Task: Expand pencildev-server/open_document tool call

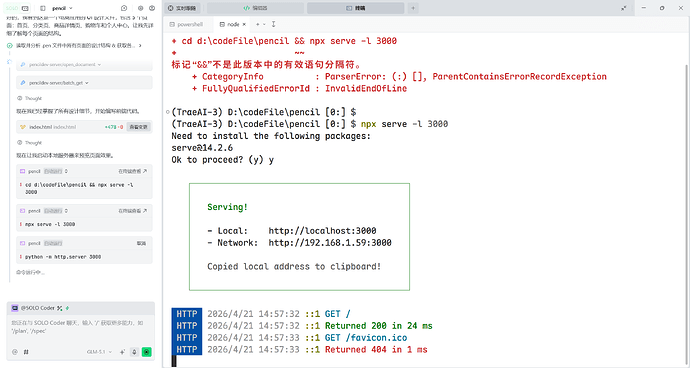Action: pyautogui.click(x=84, y=65)
